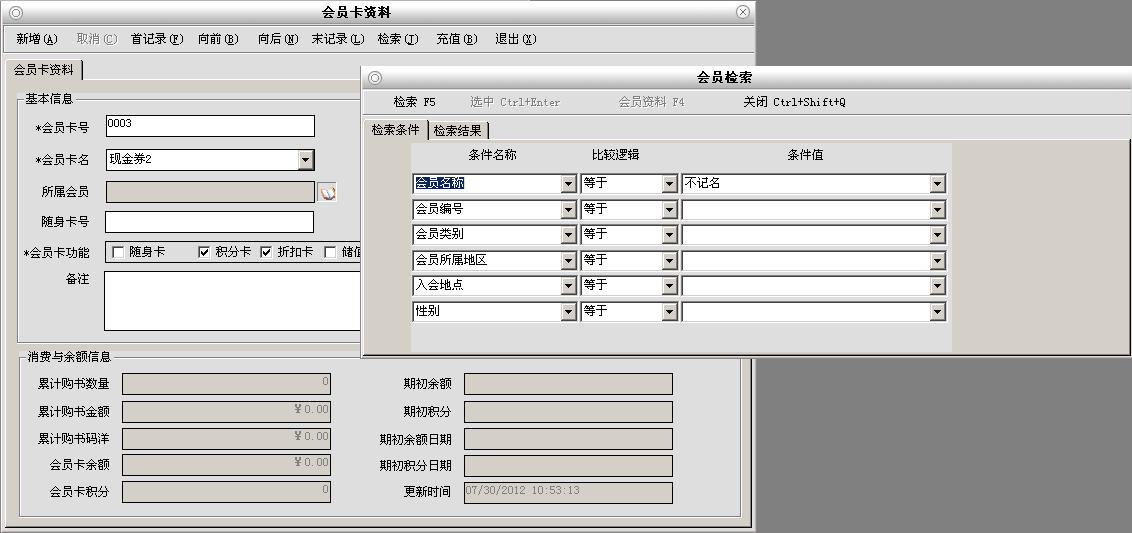1132x533 pixels.
Task: Expand the 会员编号 condition name dropdown
Action: coord(568,210)
